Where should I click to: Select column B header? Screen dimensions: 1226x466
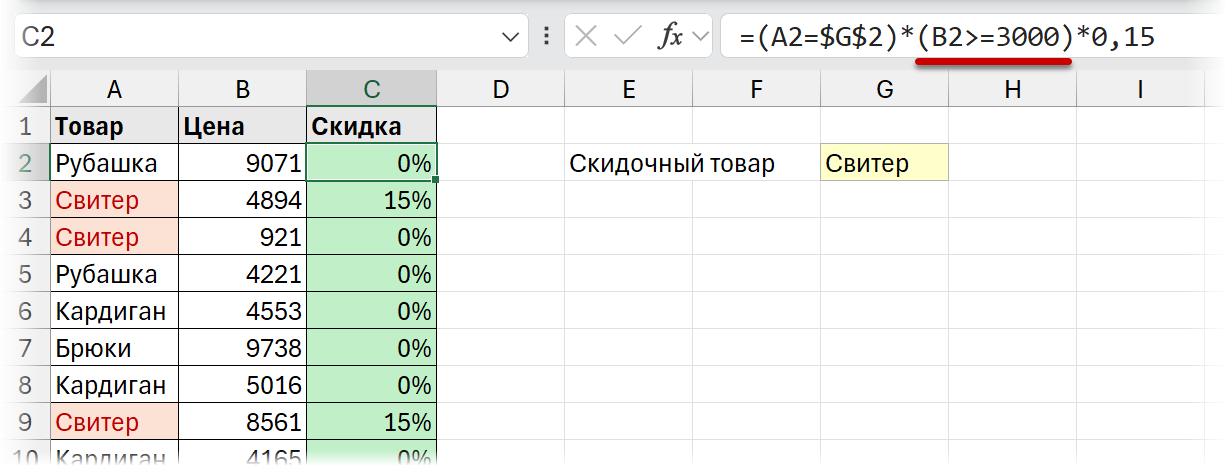(243, 90)
